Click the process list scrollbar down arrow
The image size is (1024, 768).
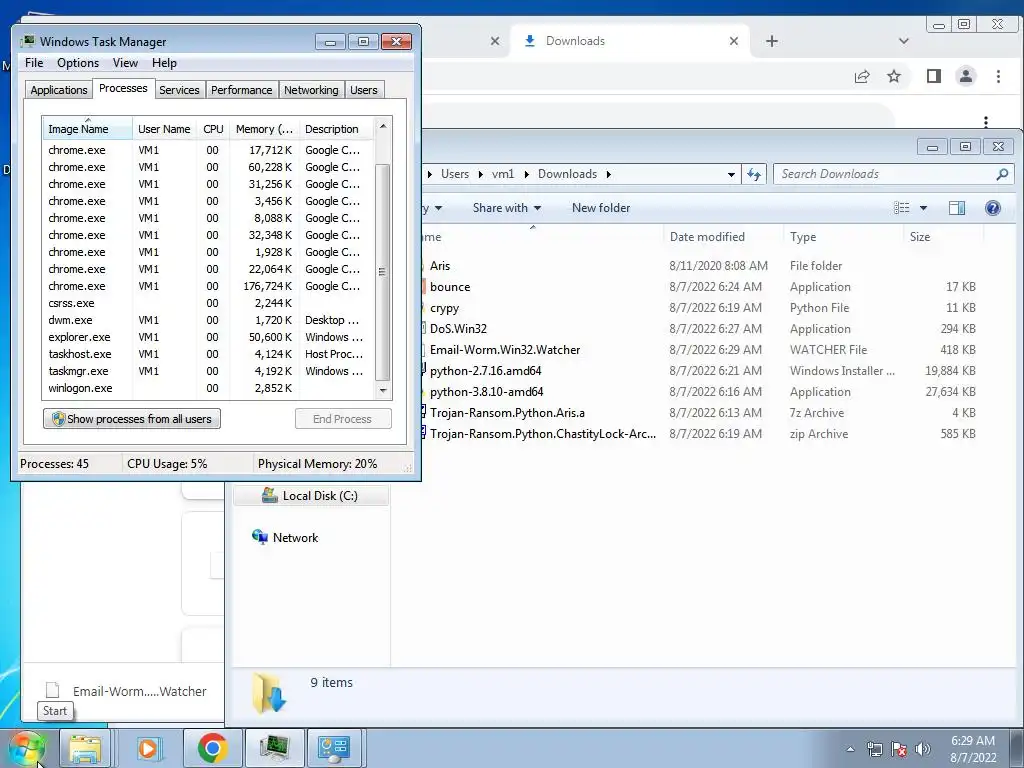pos(383,390)
